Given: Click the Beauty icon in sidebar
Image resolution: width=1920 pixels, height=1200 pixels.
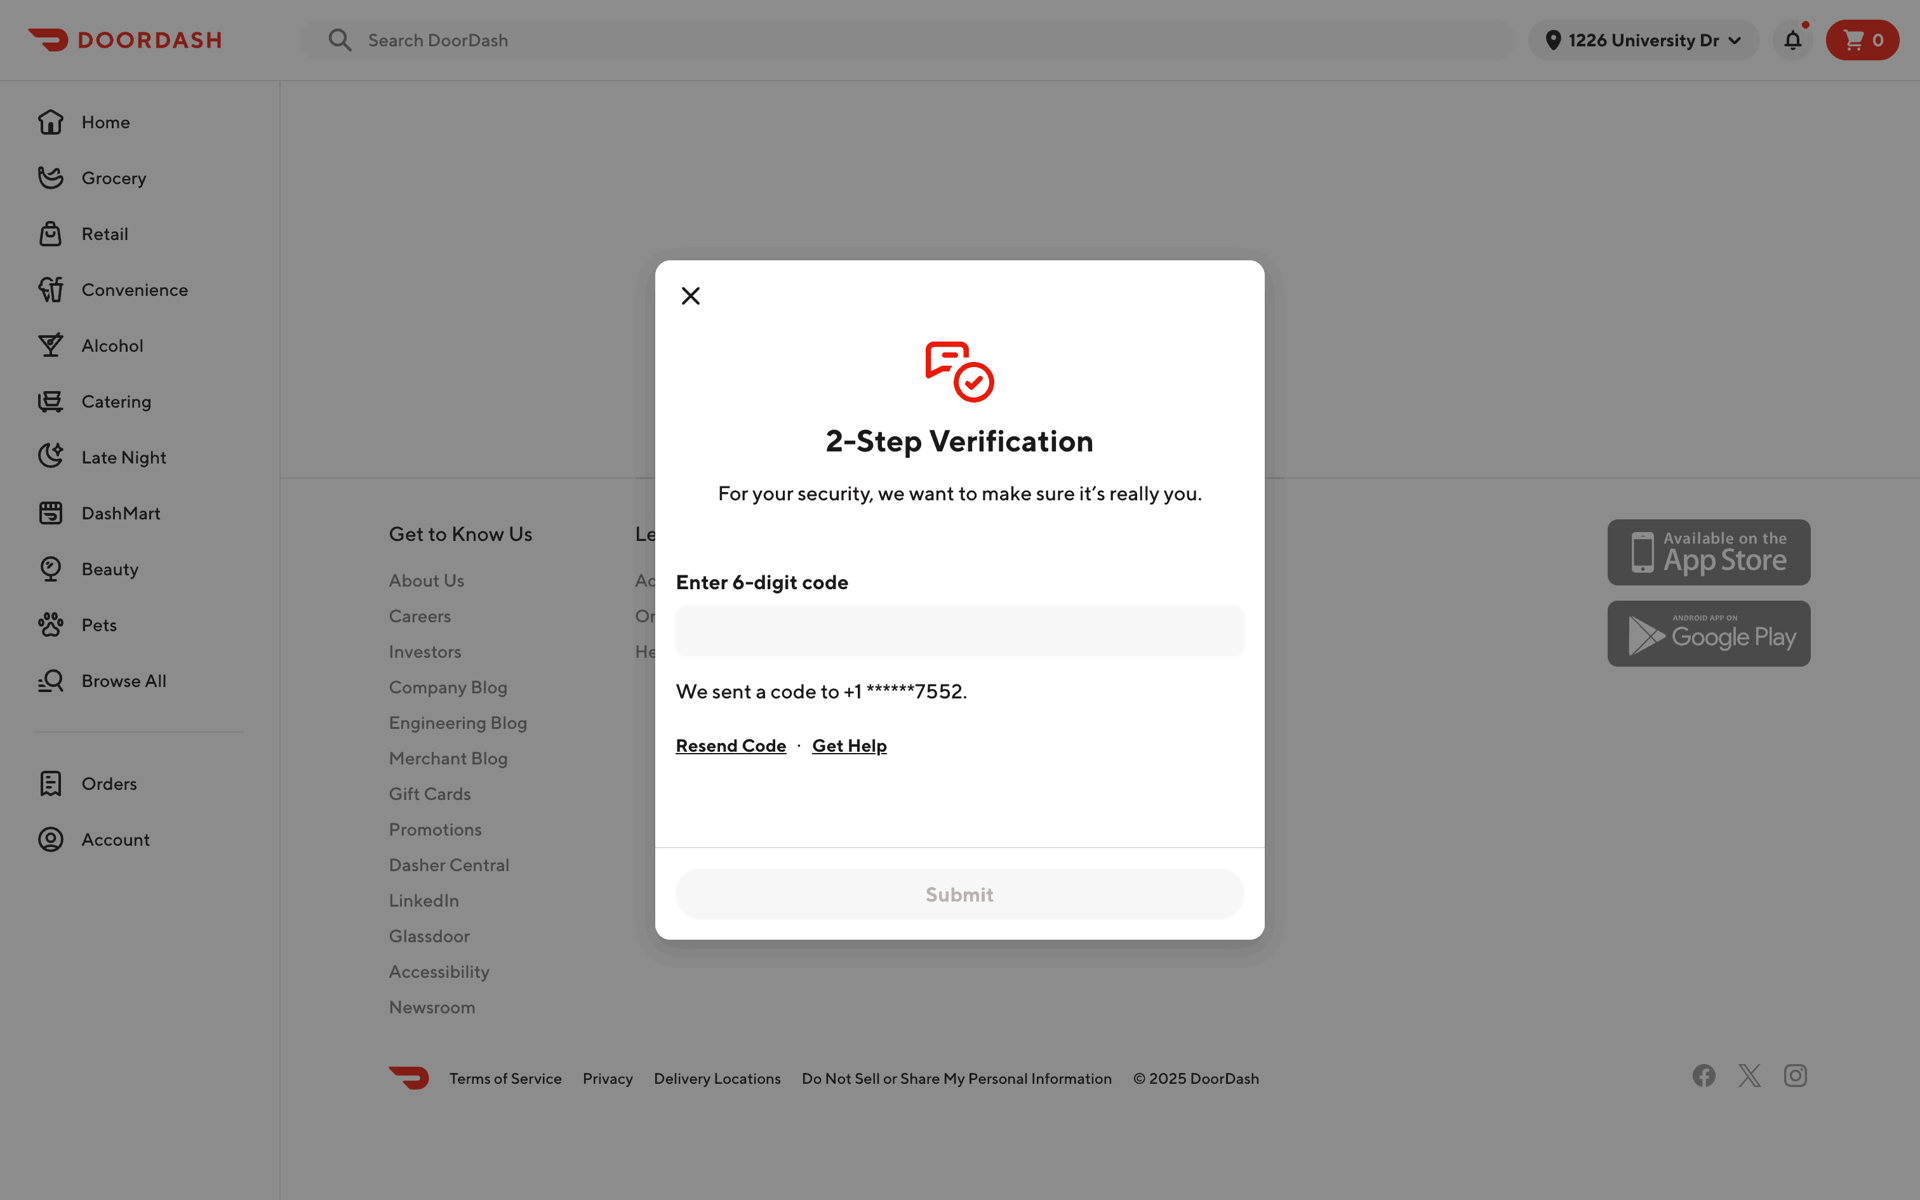Looking at the screenshot, I should click(x=51, y=569).
